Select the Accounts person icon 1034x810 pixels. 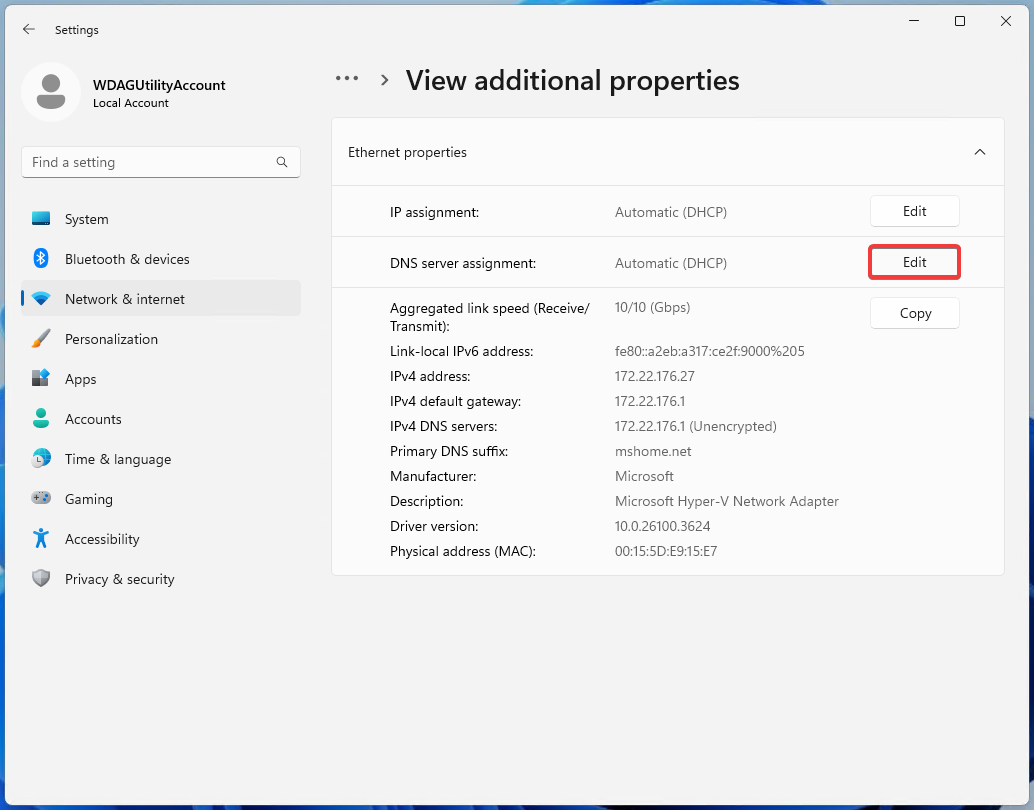(41, 419)
